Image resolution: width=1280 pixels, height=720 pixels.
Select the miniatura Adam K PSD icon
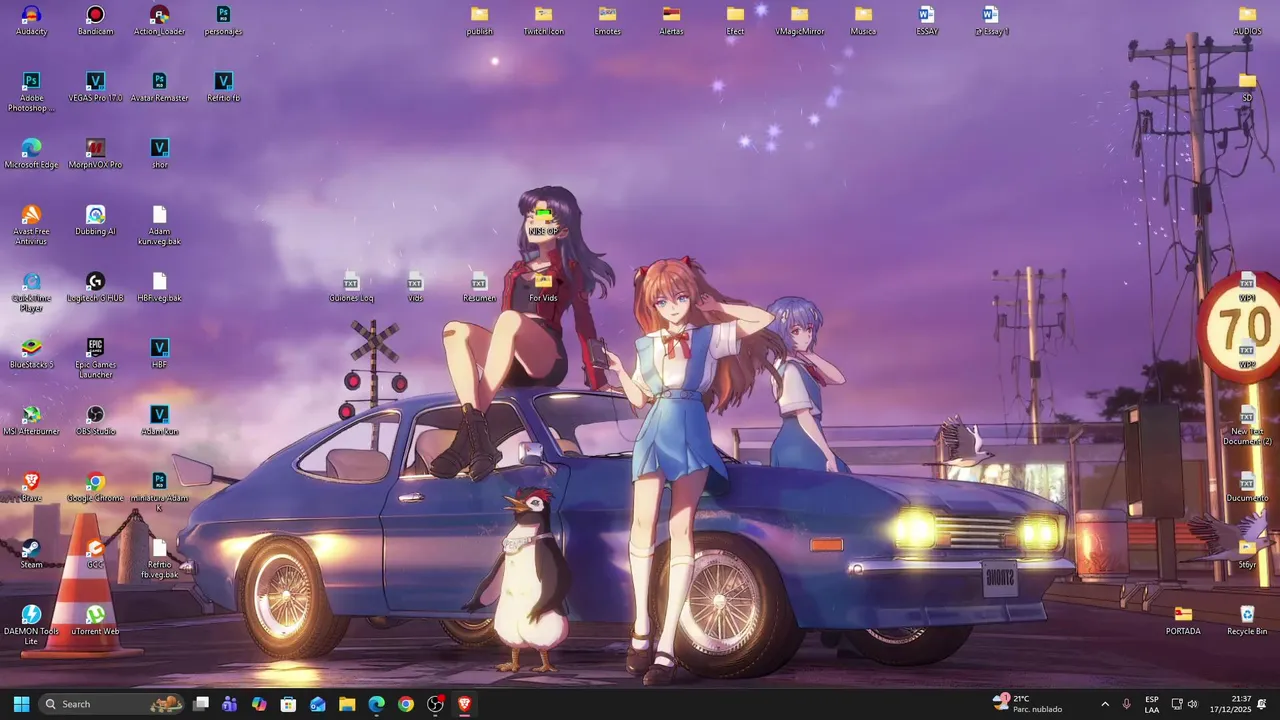[159, 492]
